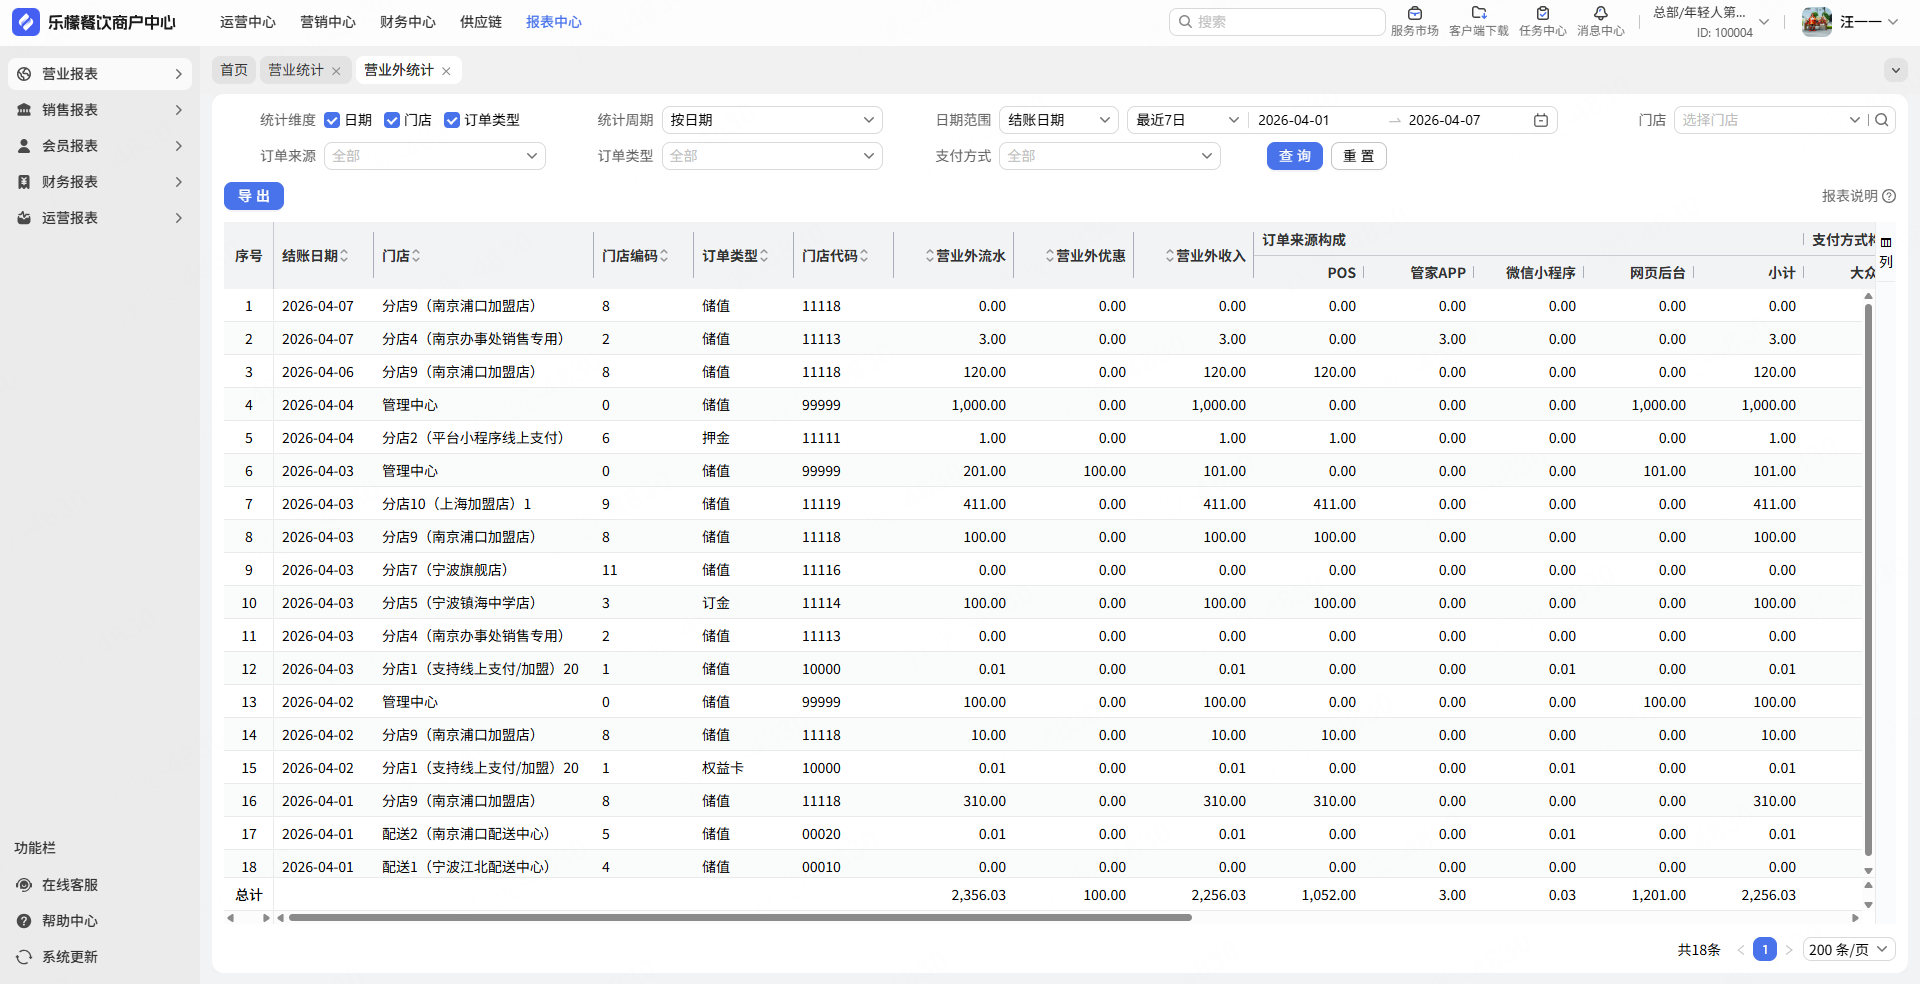Click the calendar icon in date range
This screenshot has width=1920, height=984.
pos(1541,120)
